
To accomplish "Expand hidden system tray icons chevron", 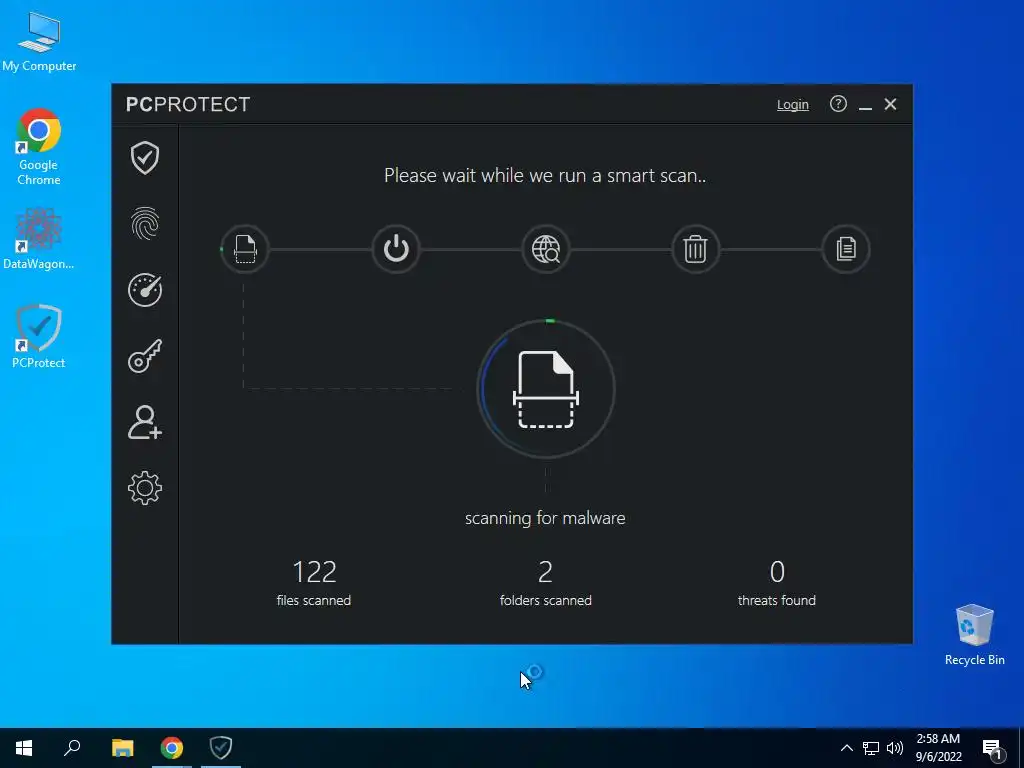I will tap(846, 748).
